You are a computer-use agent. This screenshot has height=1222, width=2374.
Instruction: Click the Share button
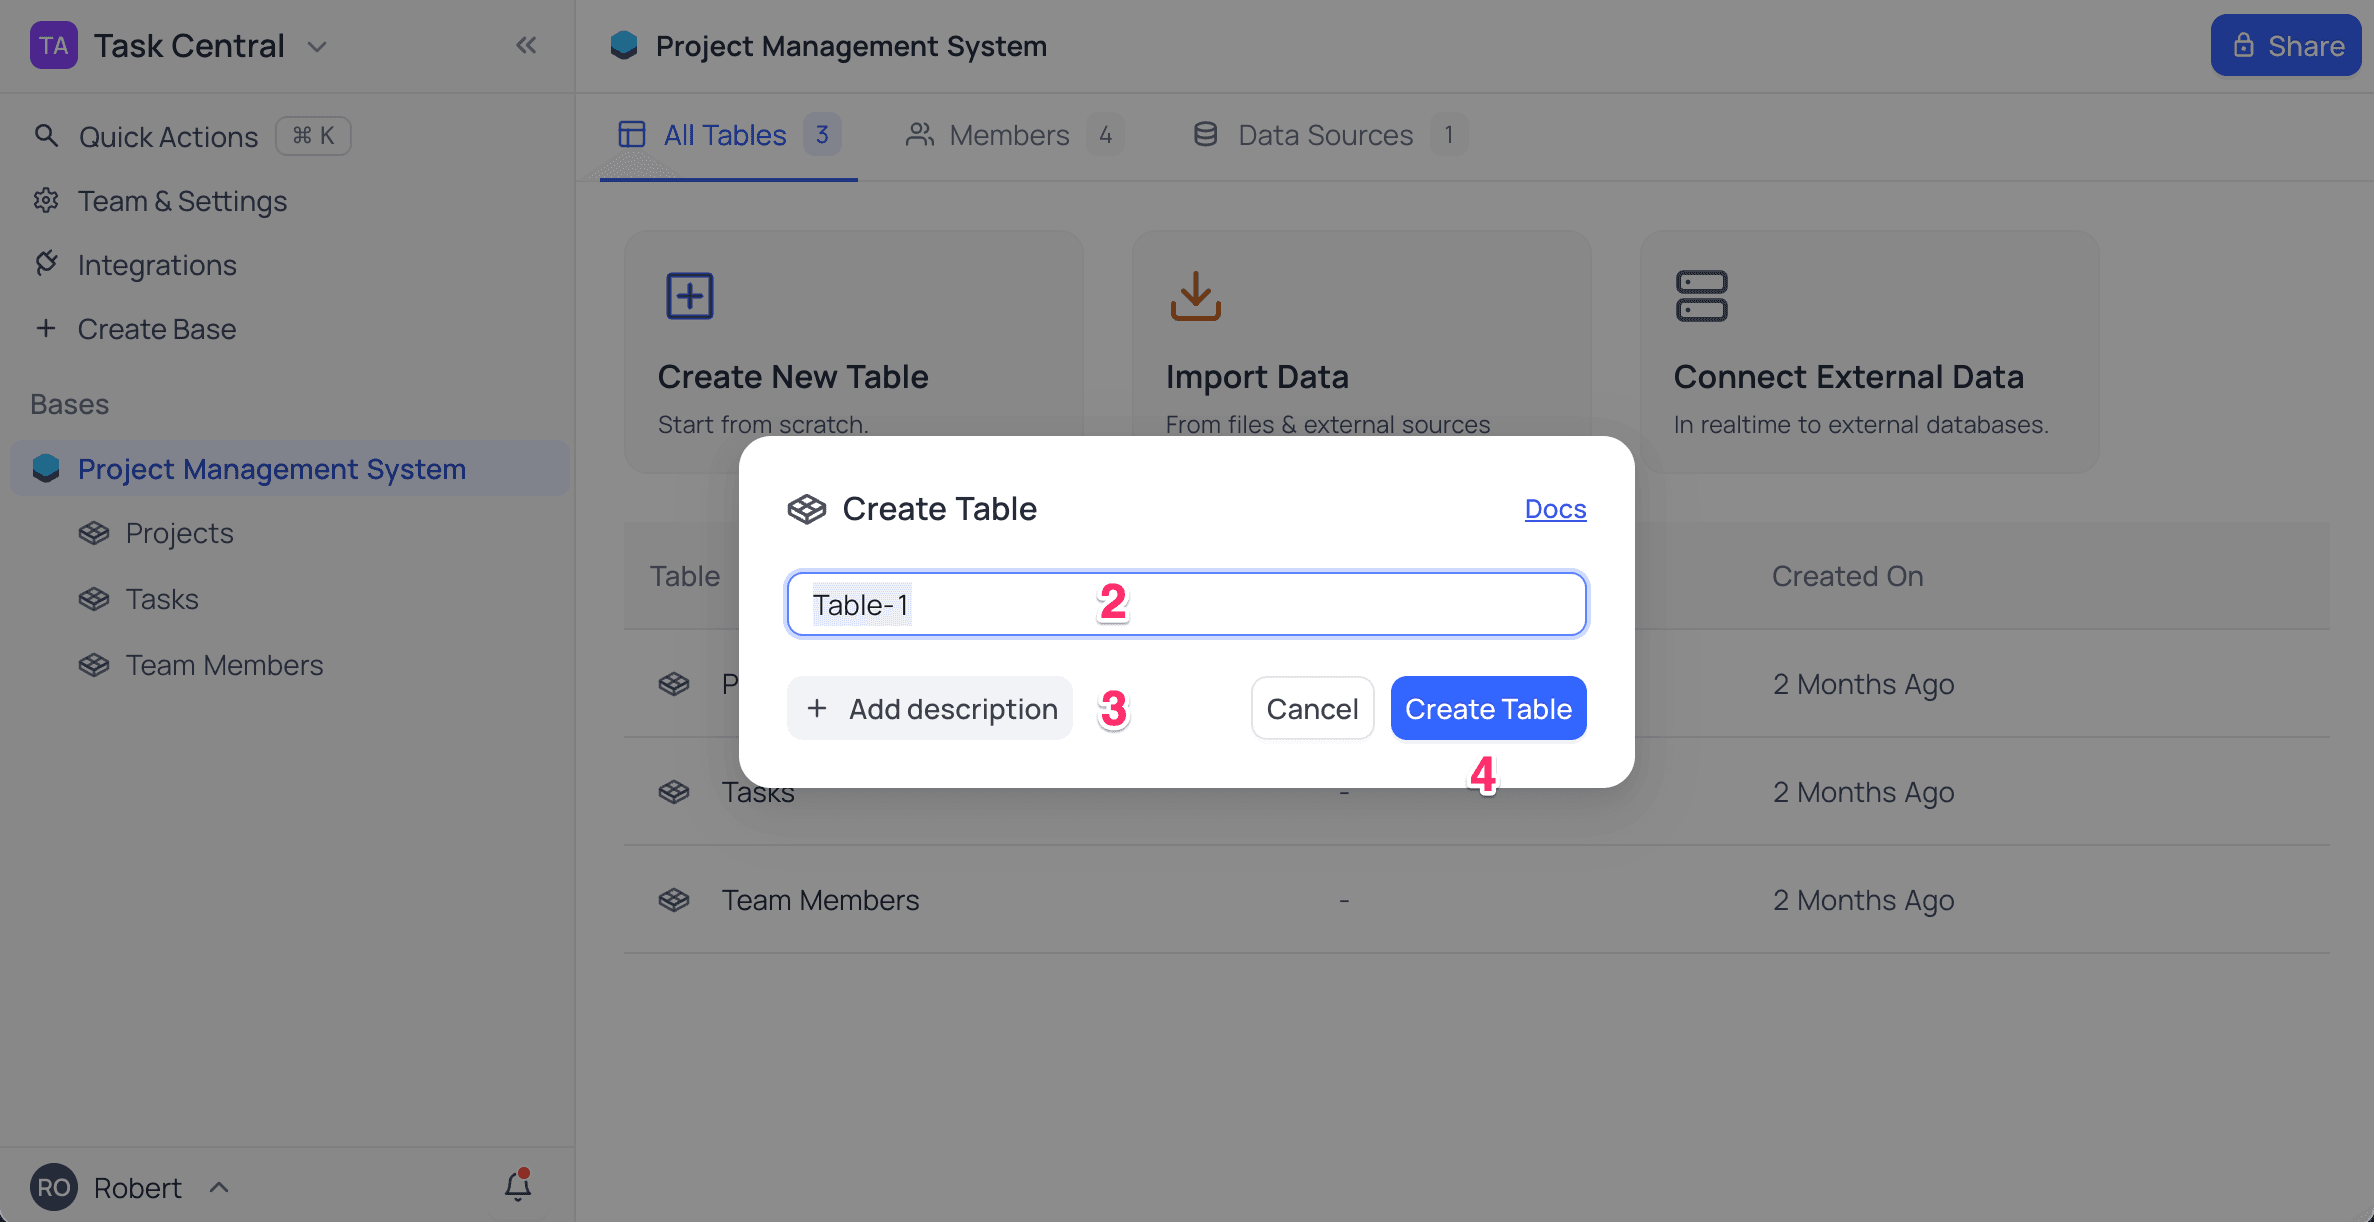click(x=2286, y=45)
